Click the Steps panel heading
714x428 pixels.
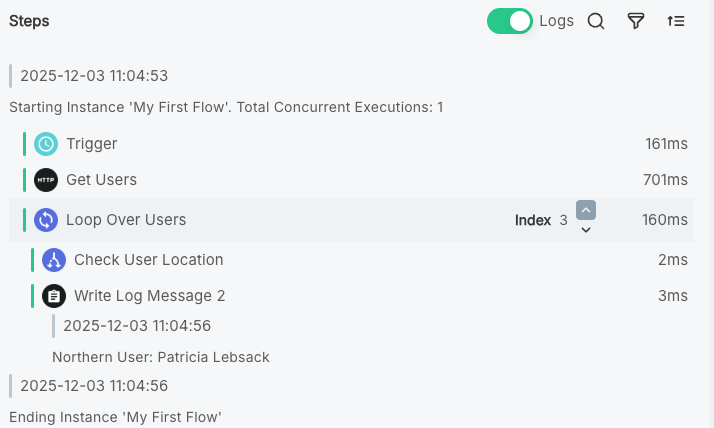(29, 21)
